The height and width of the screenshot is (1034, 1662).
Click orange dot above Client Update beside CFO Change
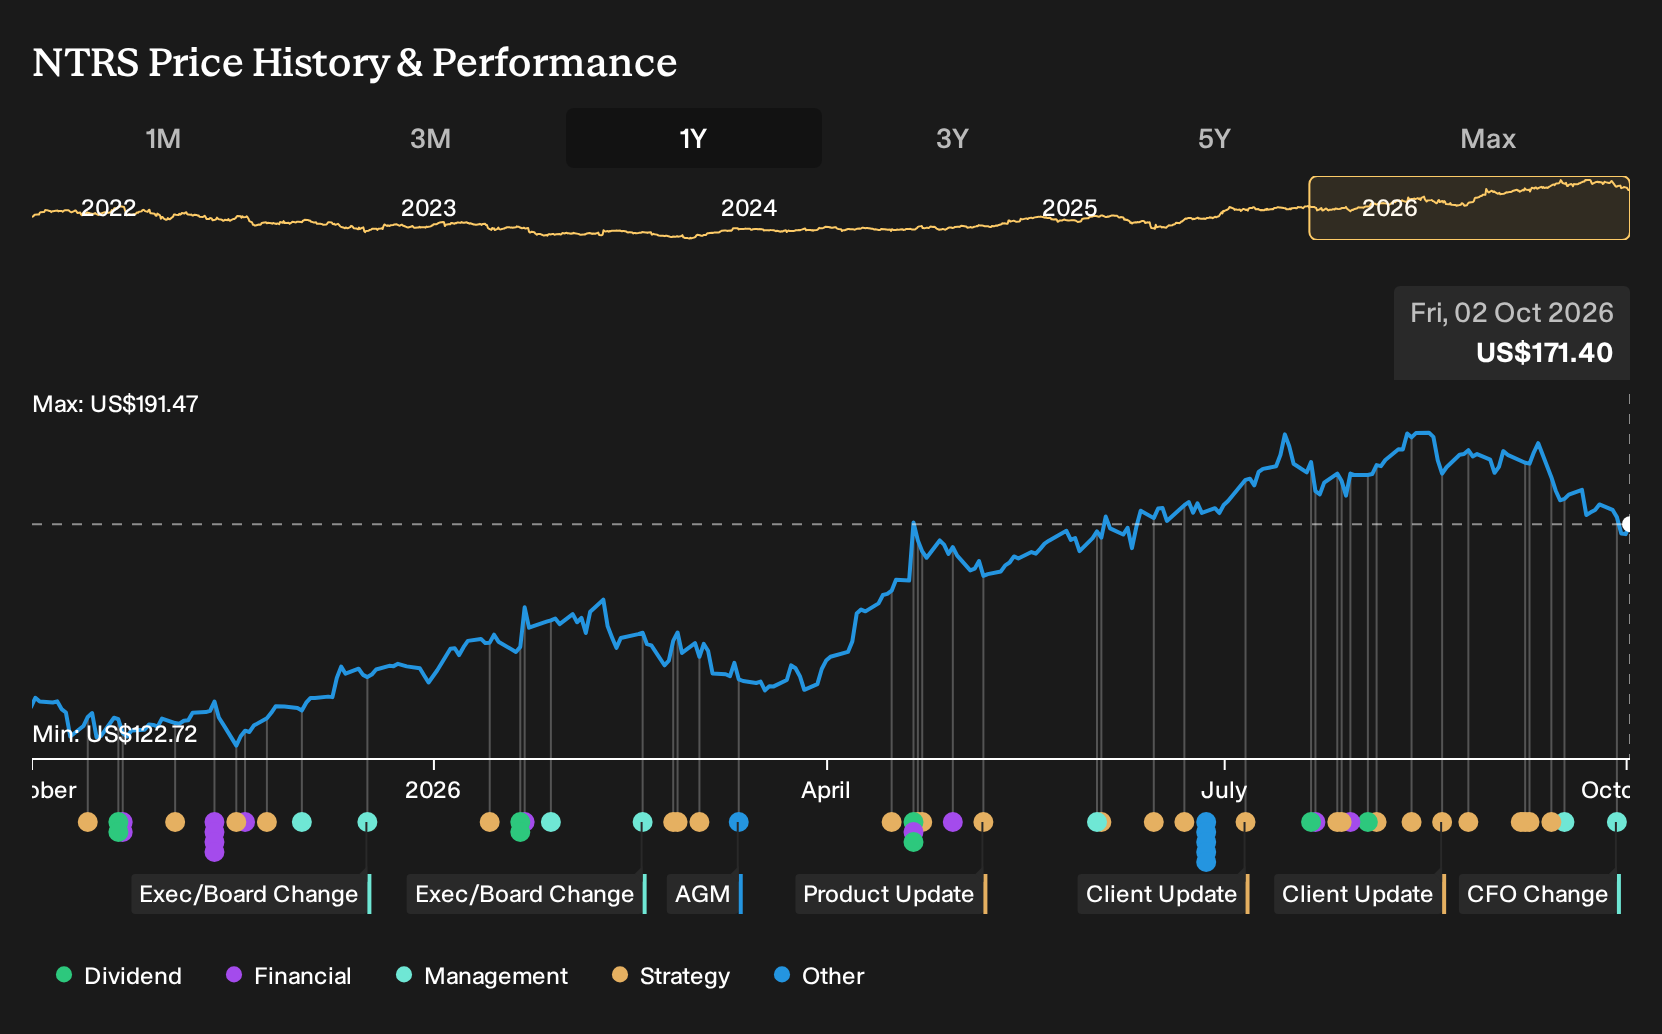1441,822
